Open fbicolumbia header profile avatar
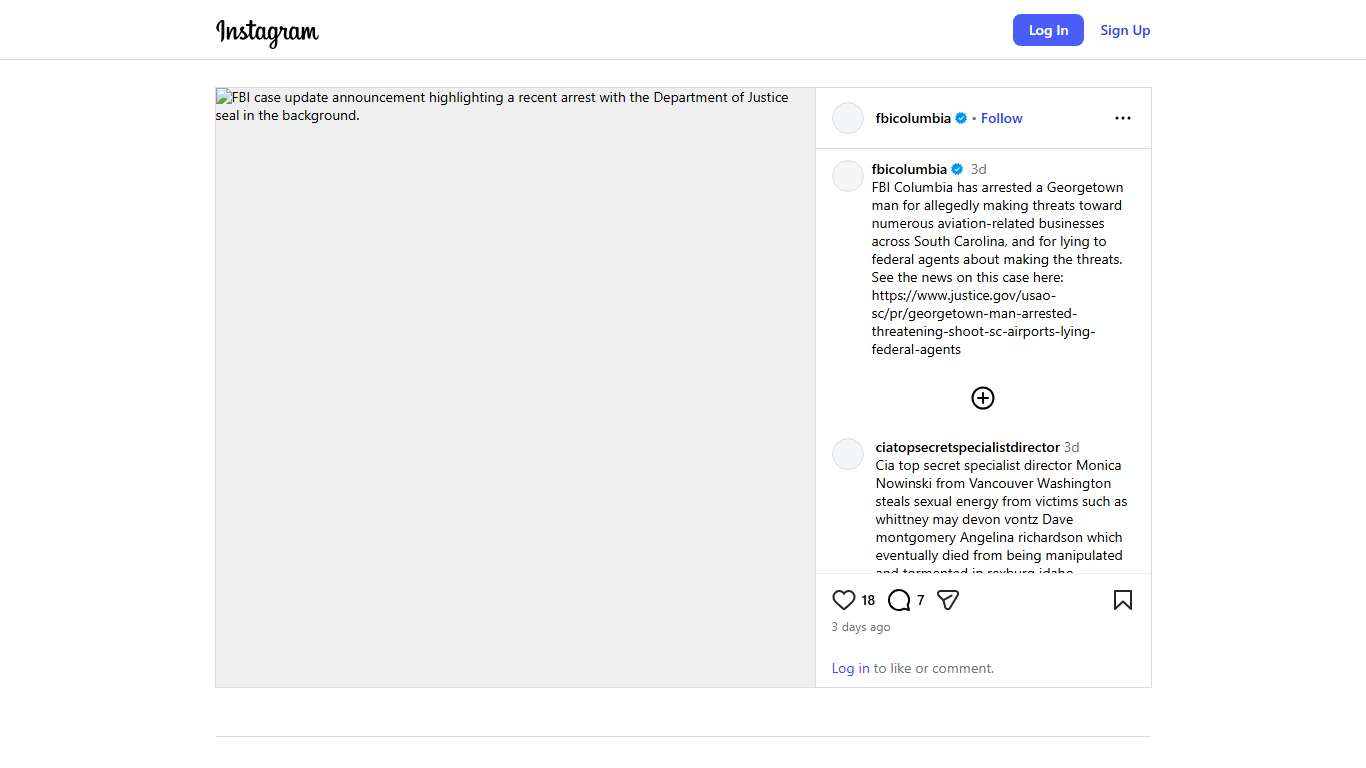Screen dimensions: 1366x768 tap(848, 118)
